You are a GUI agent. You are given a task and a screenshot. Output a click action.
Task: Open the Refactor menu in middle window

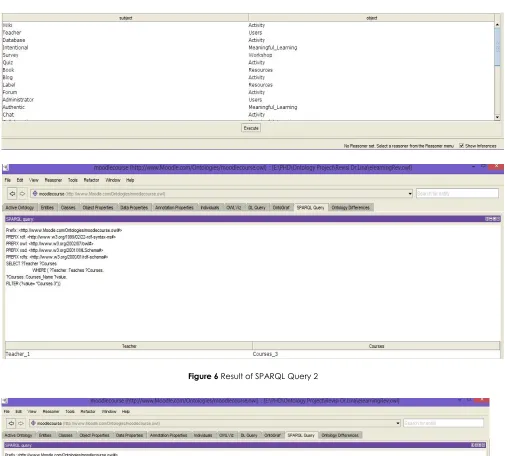click(x=91, y=180)
